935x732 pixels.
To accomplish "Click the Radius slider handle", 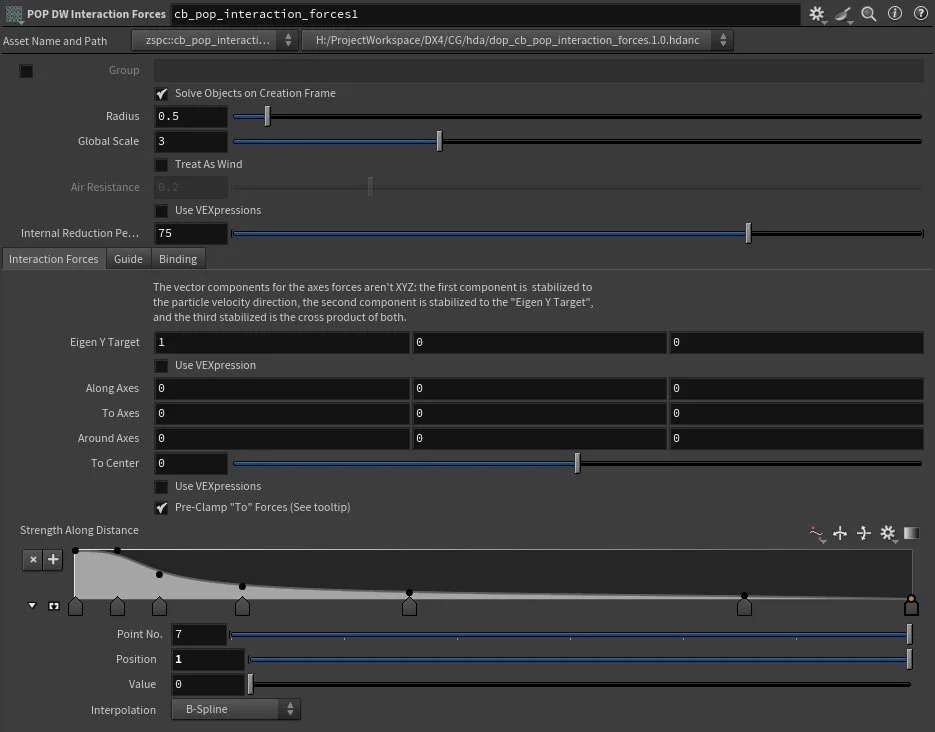I will 268,116.
